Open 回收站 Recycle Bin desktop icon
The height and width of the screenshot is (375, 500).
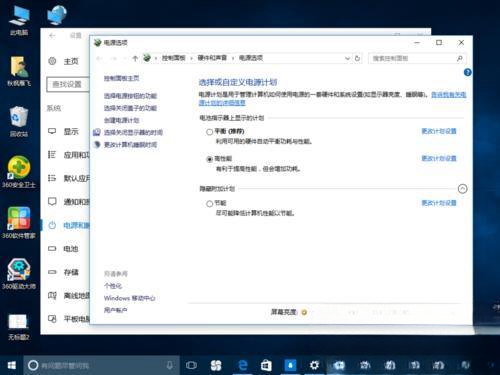point(19,121)
